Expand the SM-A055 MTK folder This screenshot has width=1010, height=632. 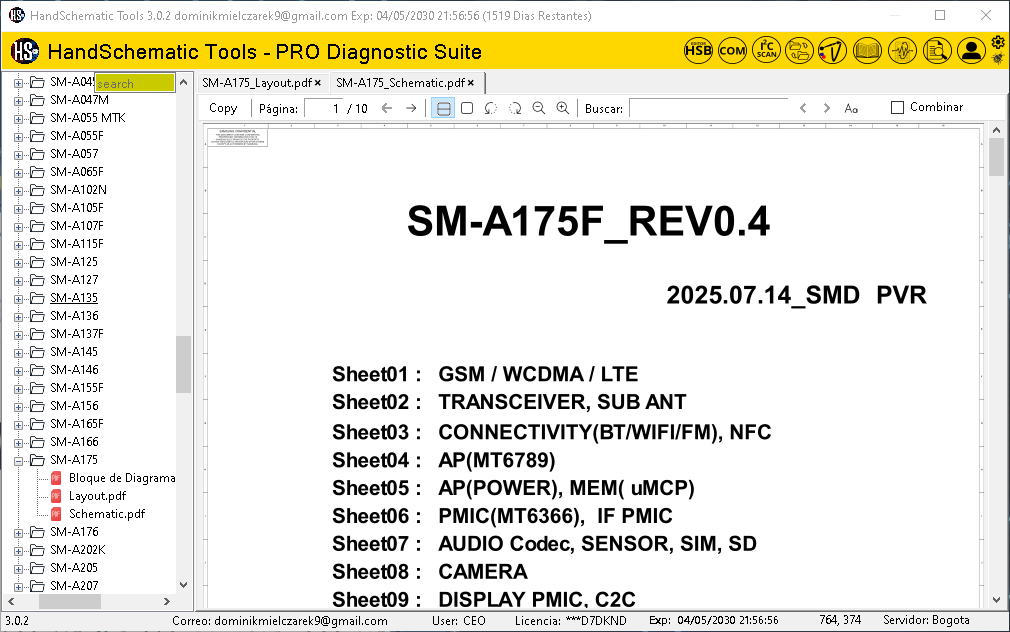[19, 119]
